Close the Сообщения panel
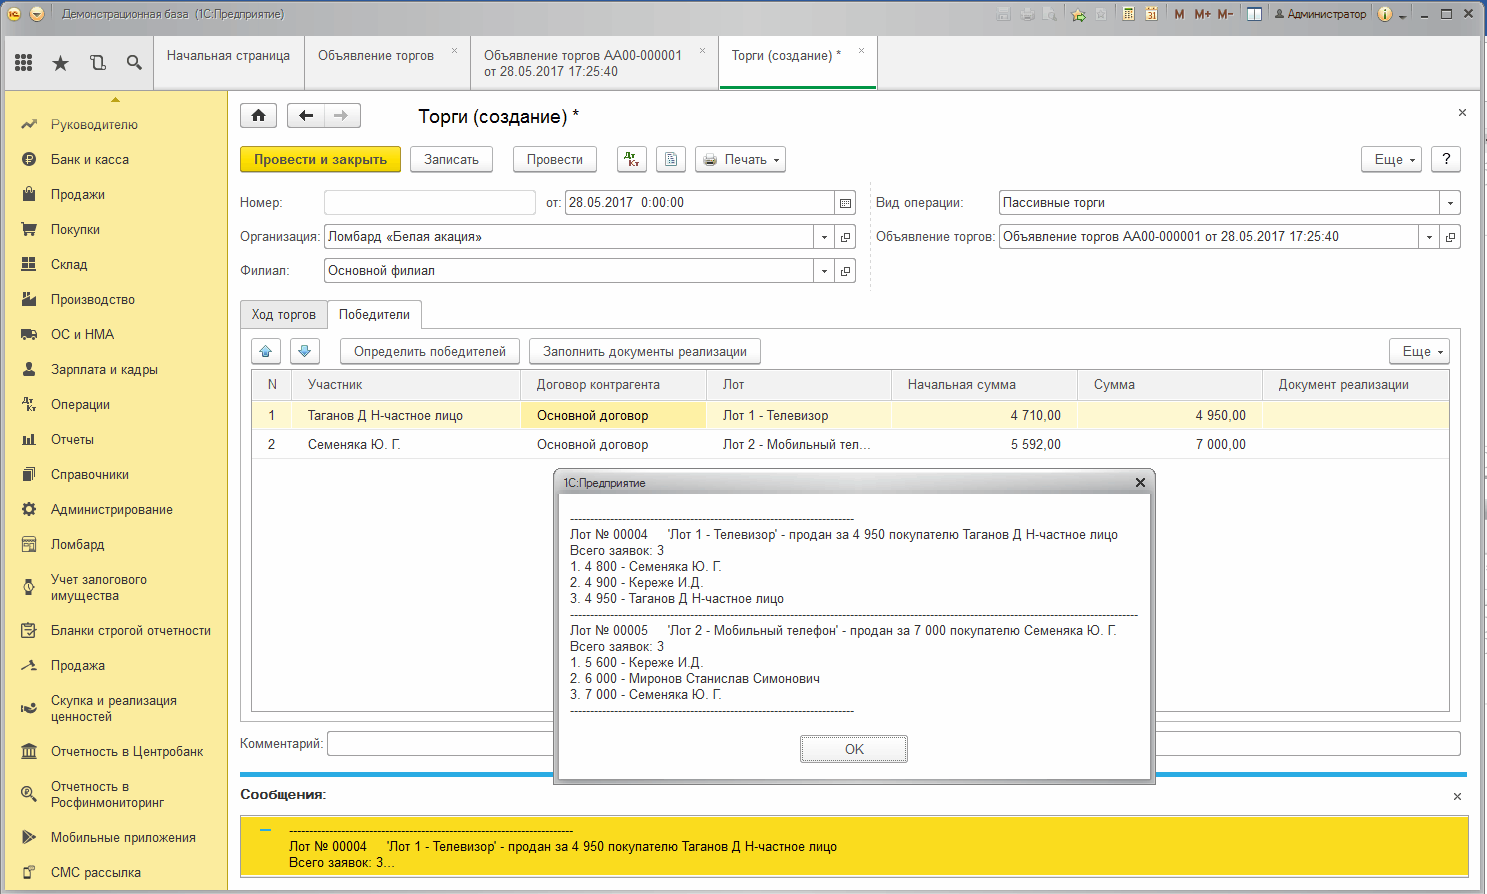Screen dimensions: 1487x894 coord(1457,796)
